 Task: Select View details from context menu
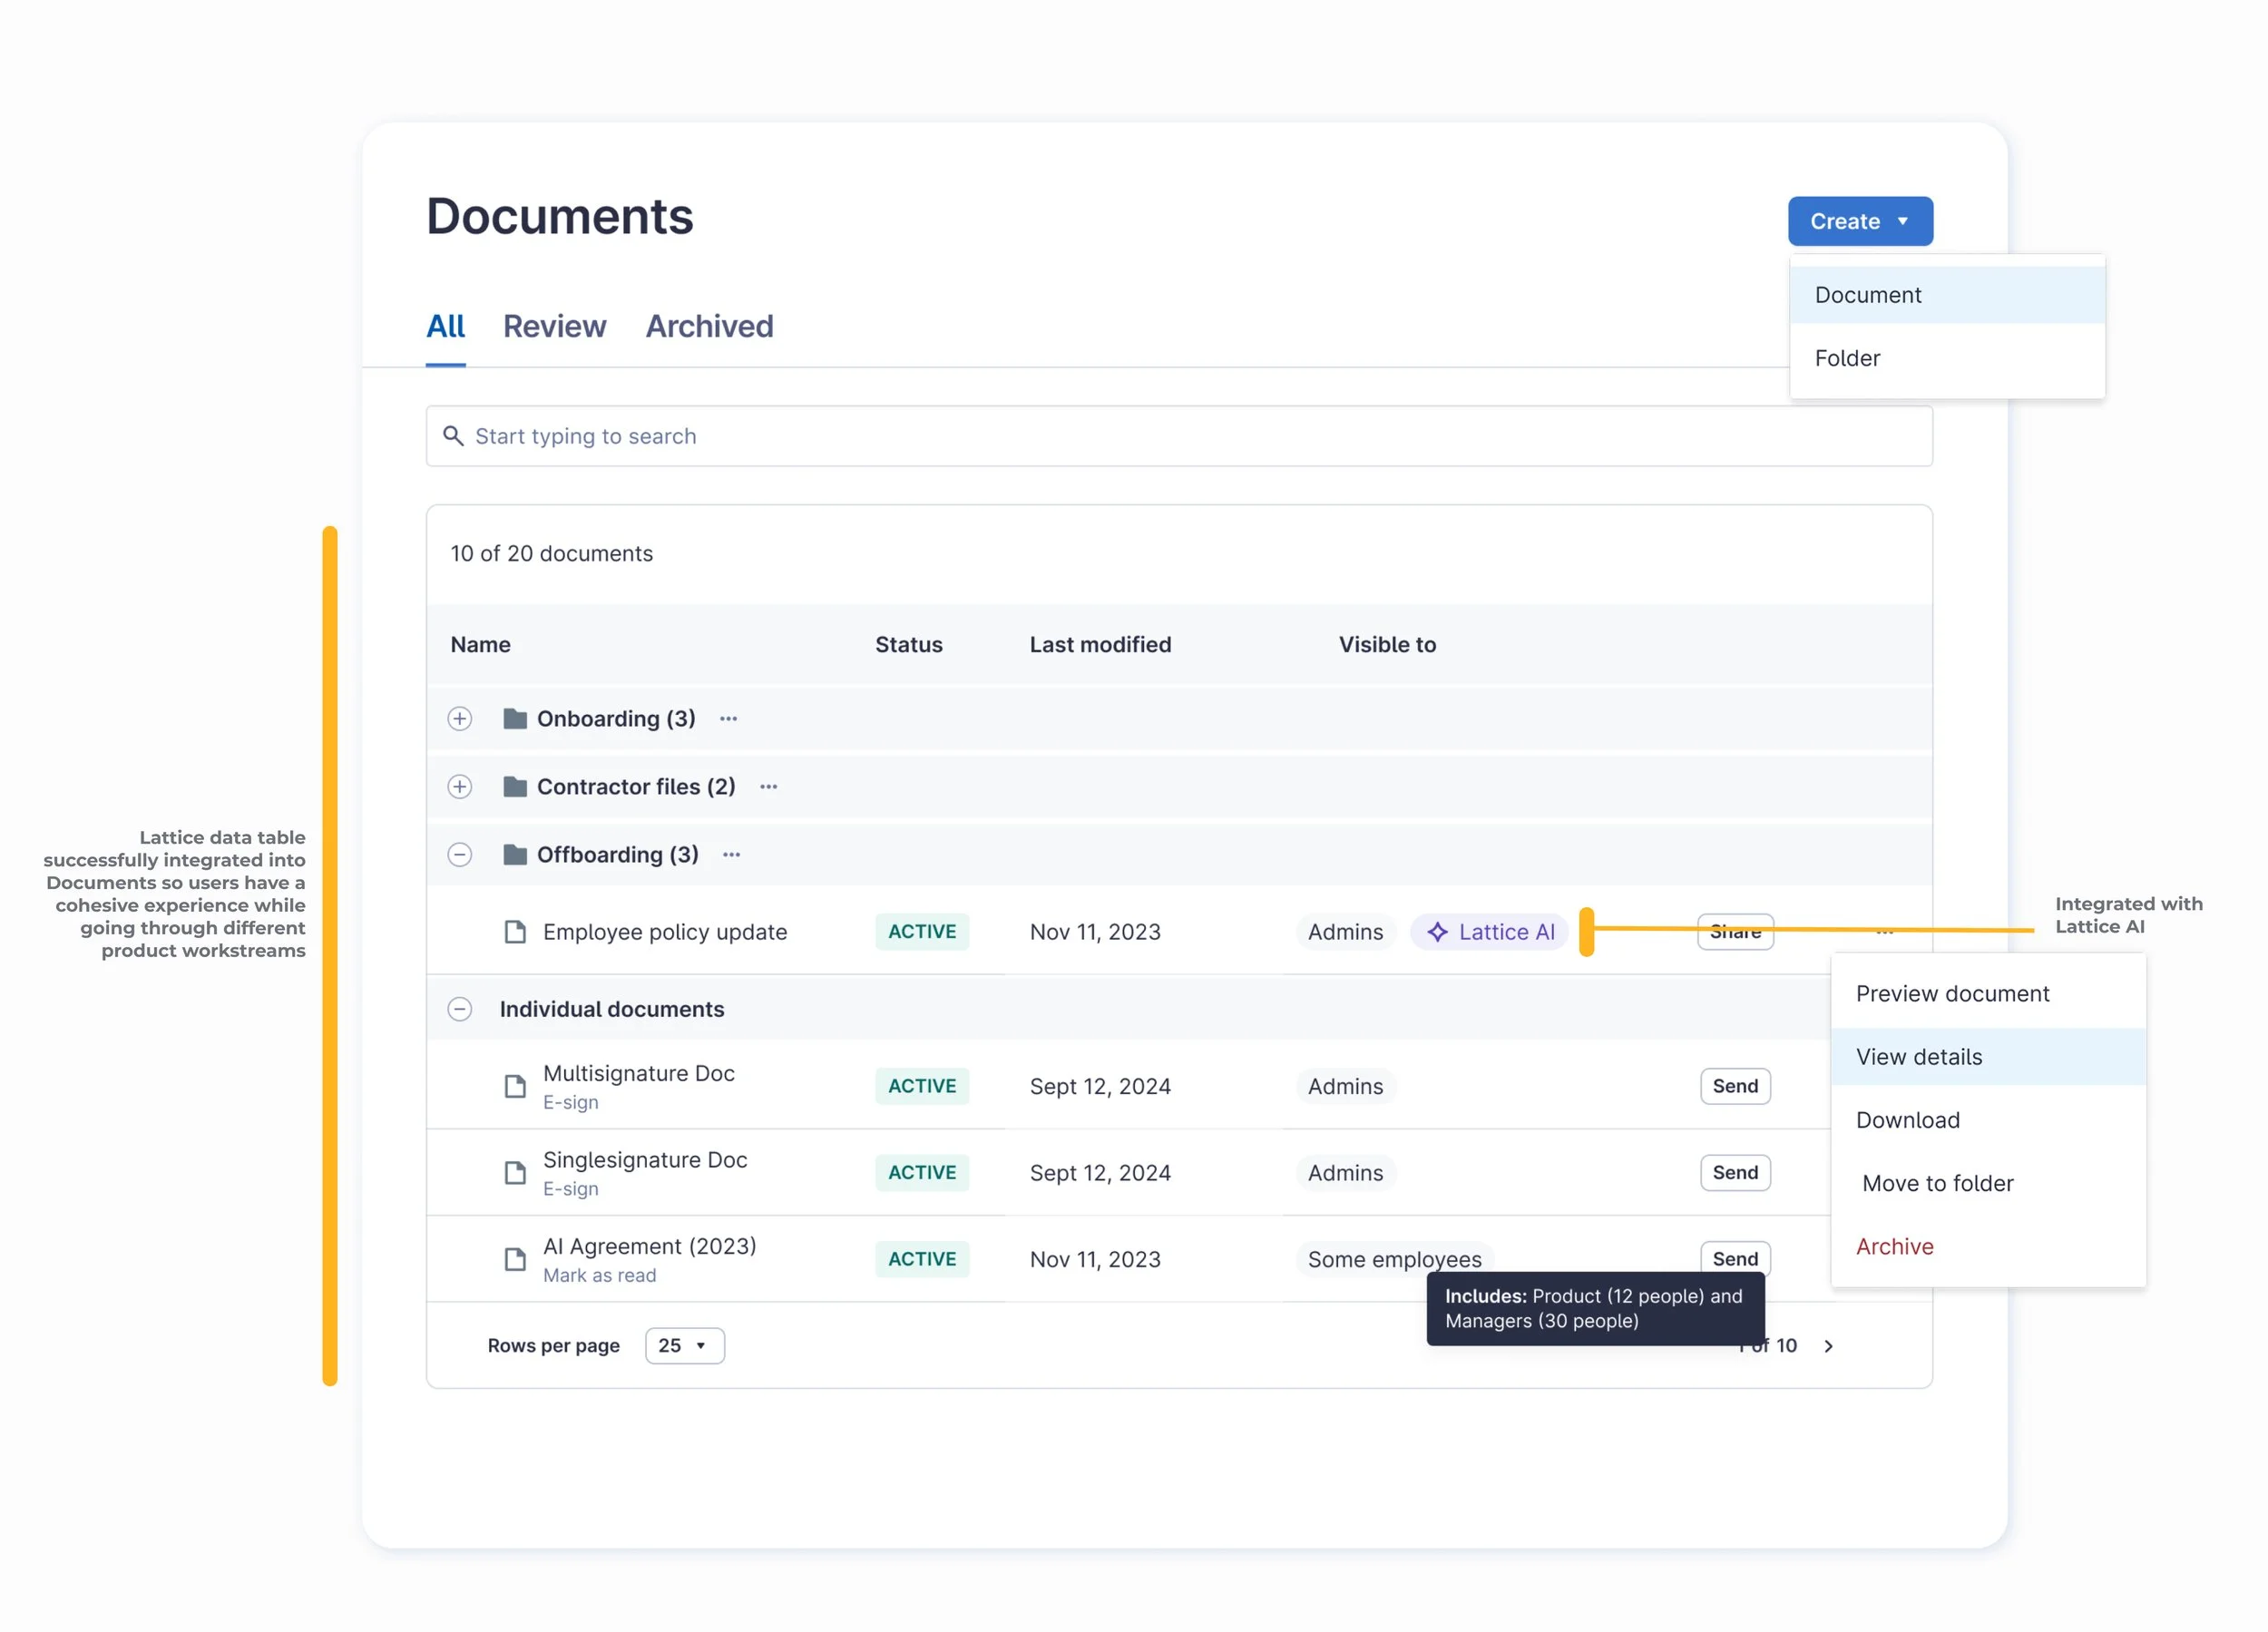point(1988,1057)
